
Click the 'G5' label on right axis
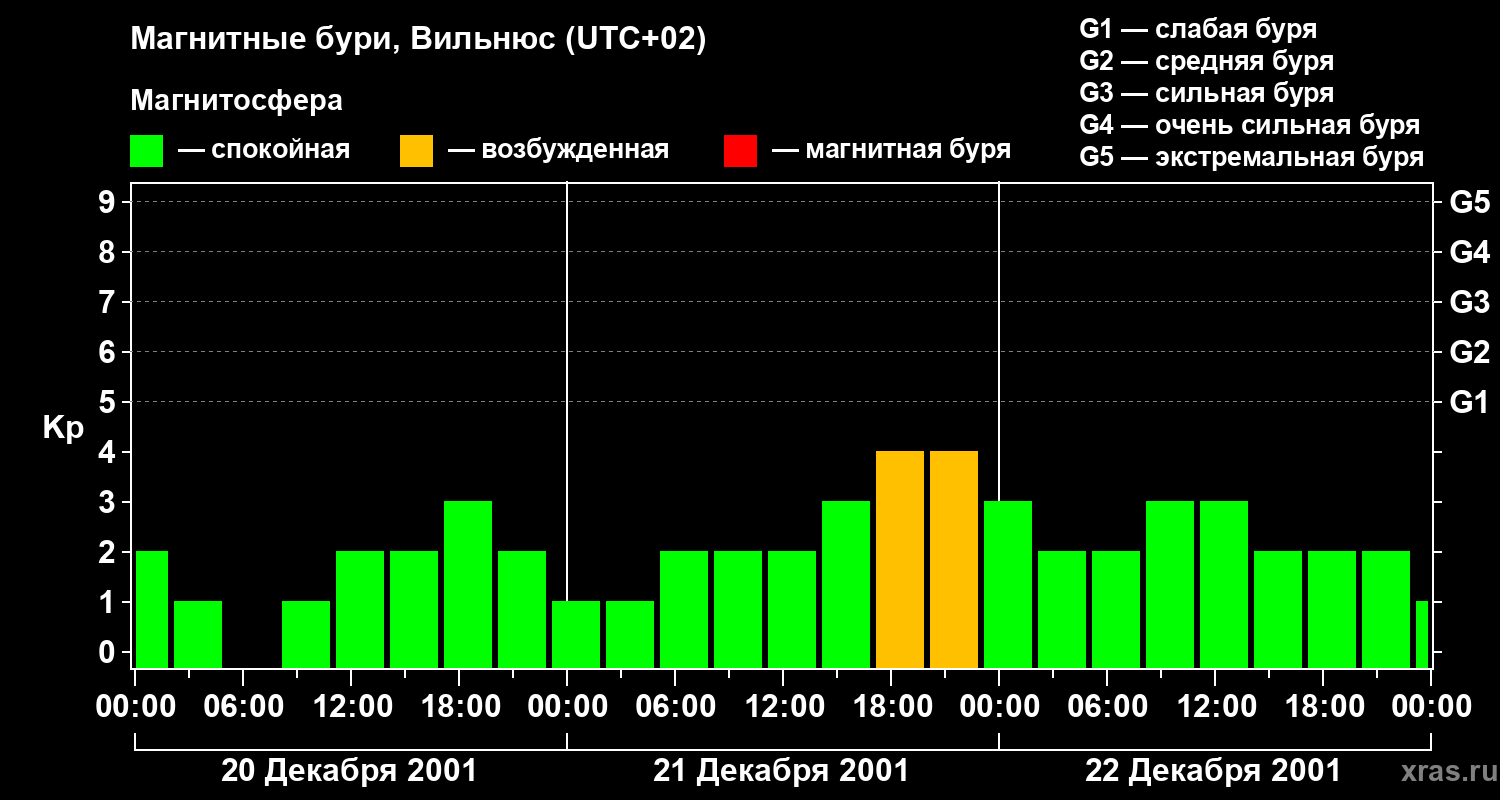point(1469,202)
